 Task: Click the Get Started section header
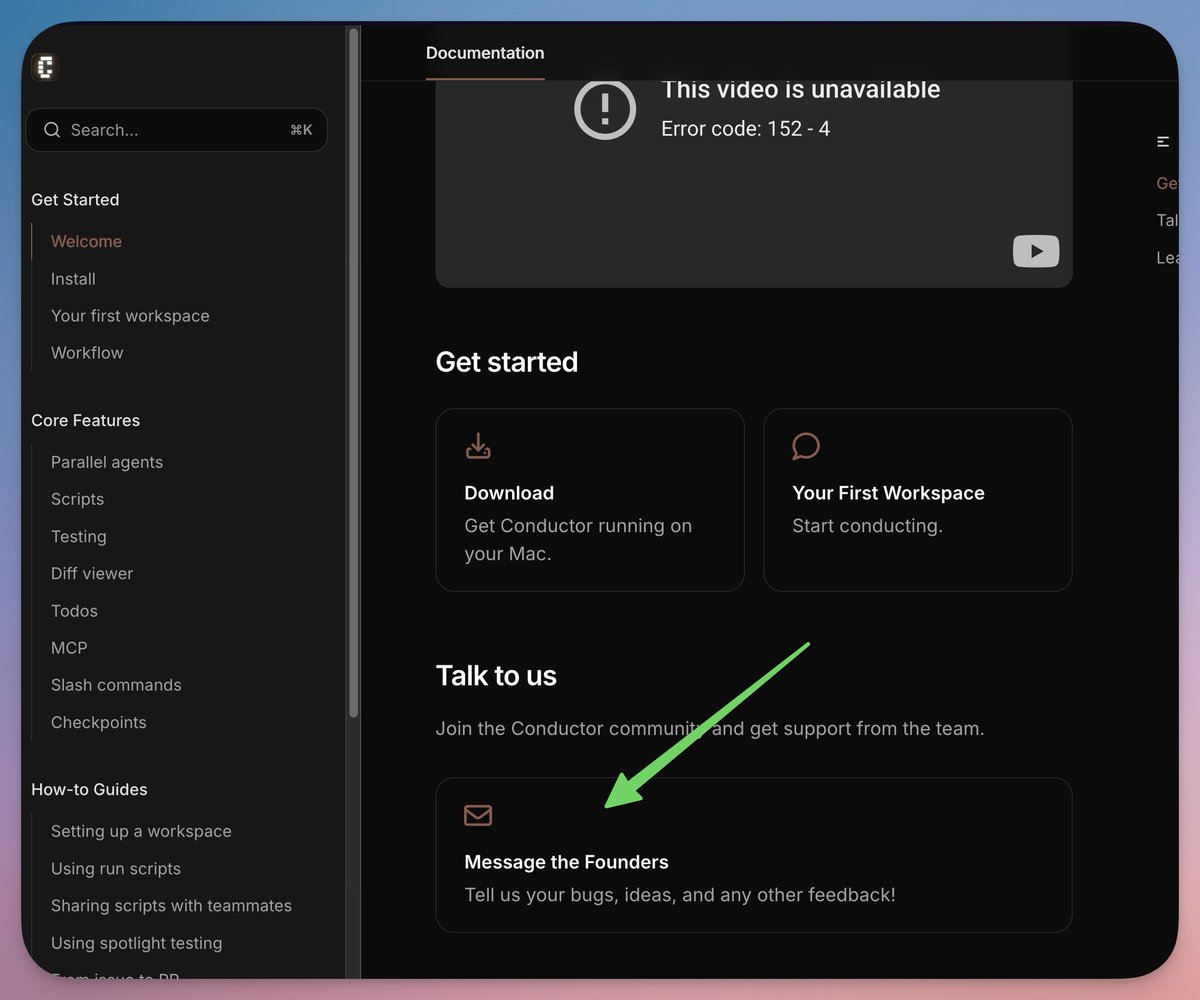pyautogui.click(x=75, y=200)
